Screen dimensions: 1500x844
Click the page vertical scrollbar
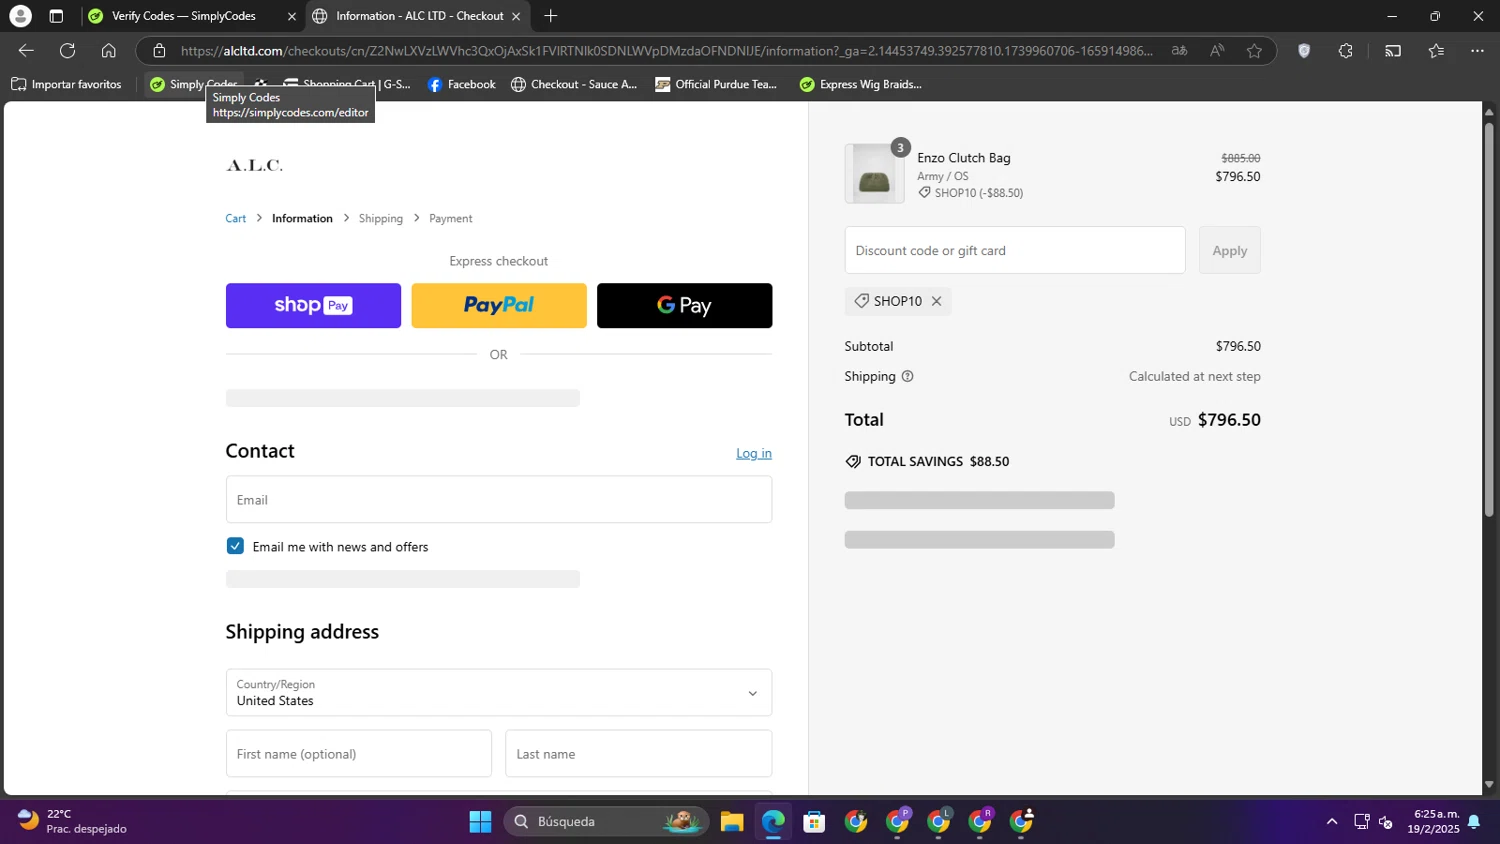1489,320
